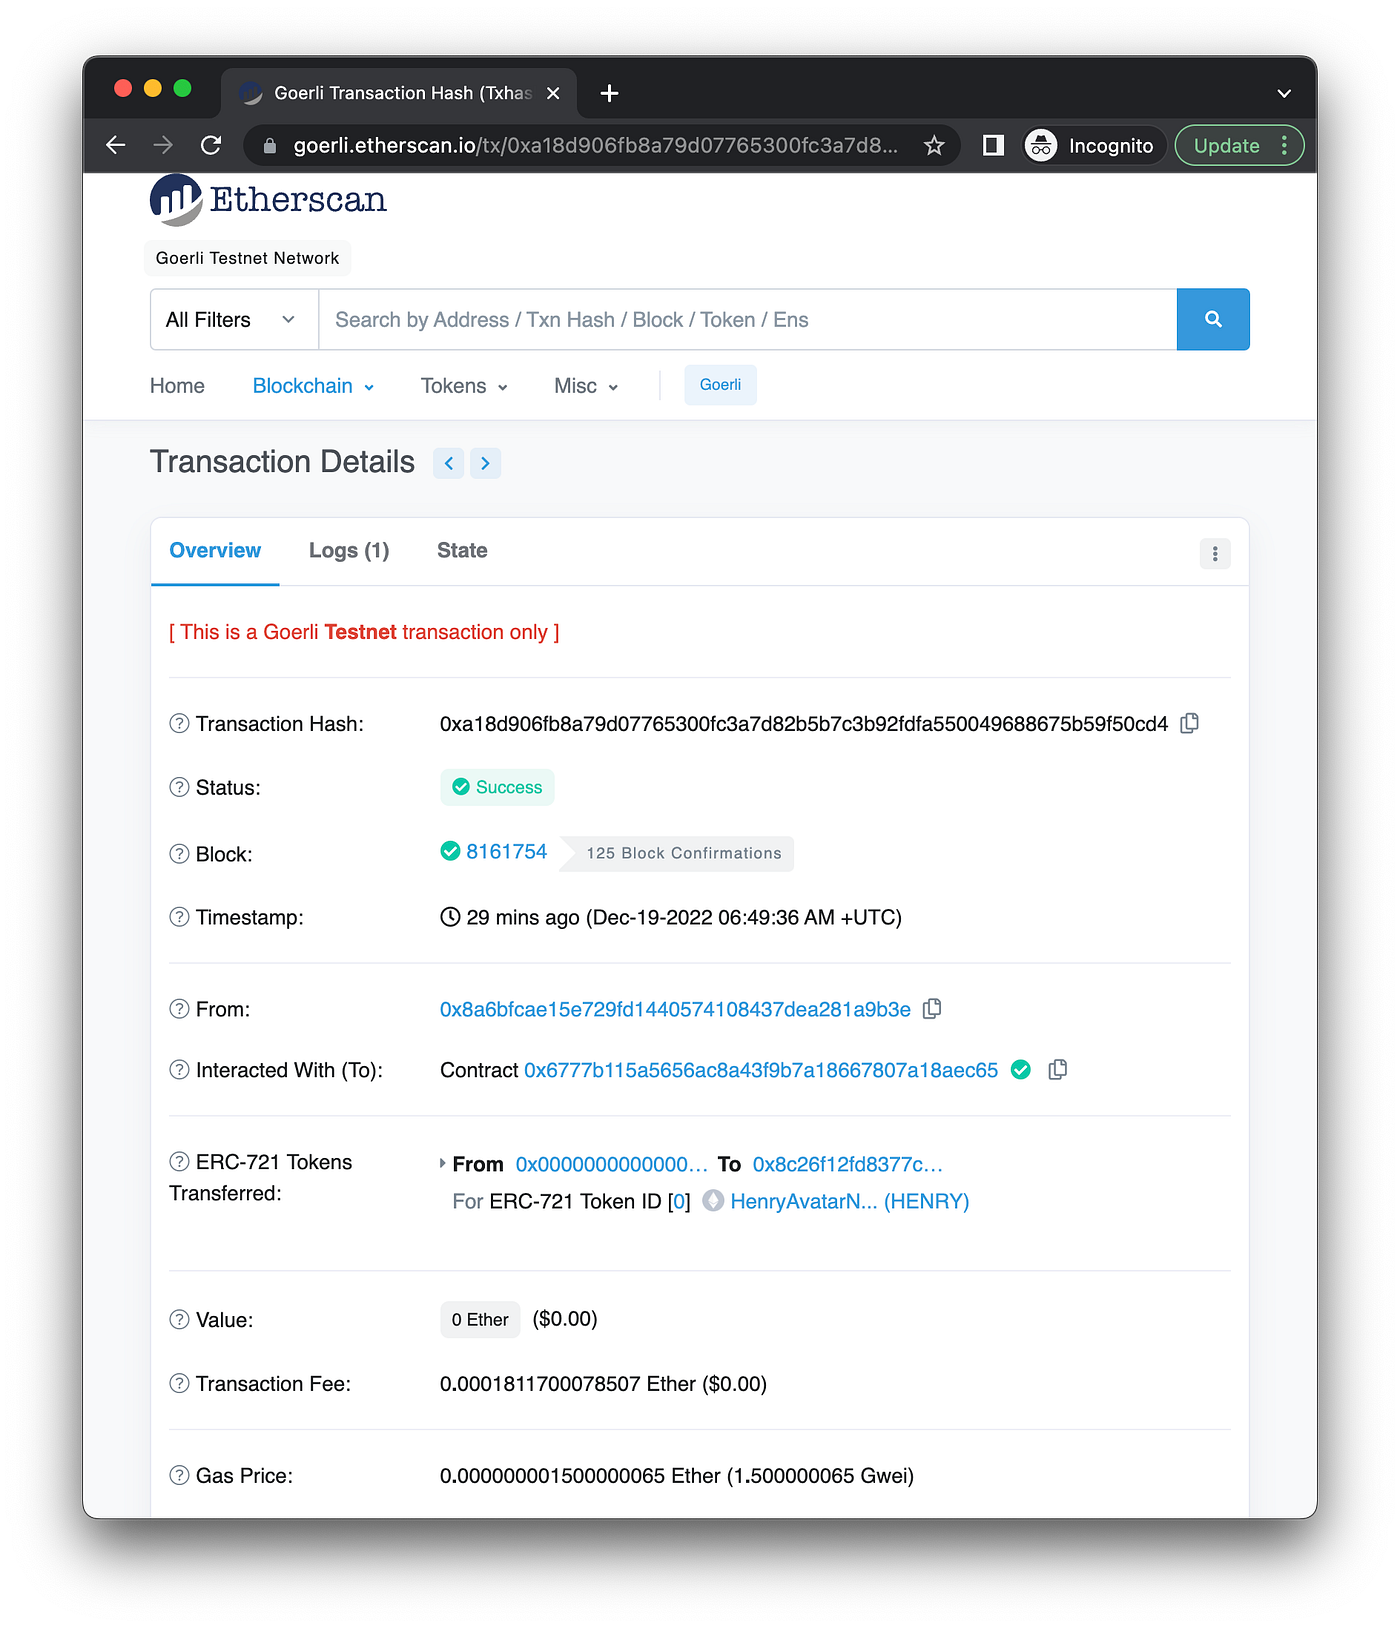This screenshot has height=1628, width=1400.
Task: Click the help icon beside Transaction Hash
Action: tap(179, 723)
